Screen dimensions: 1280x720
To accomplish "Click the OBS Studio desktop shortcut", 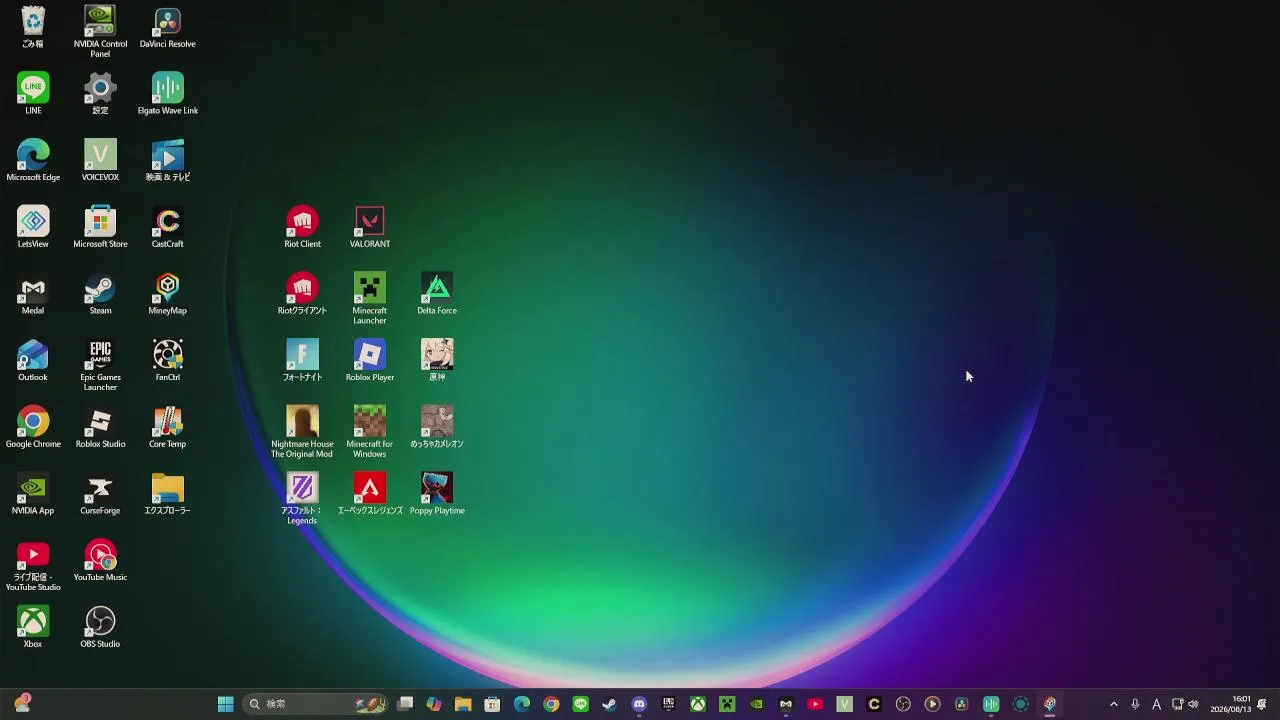I will pos(100,628).
